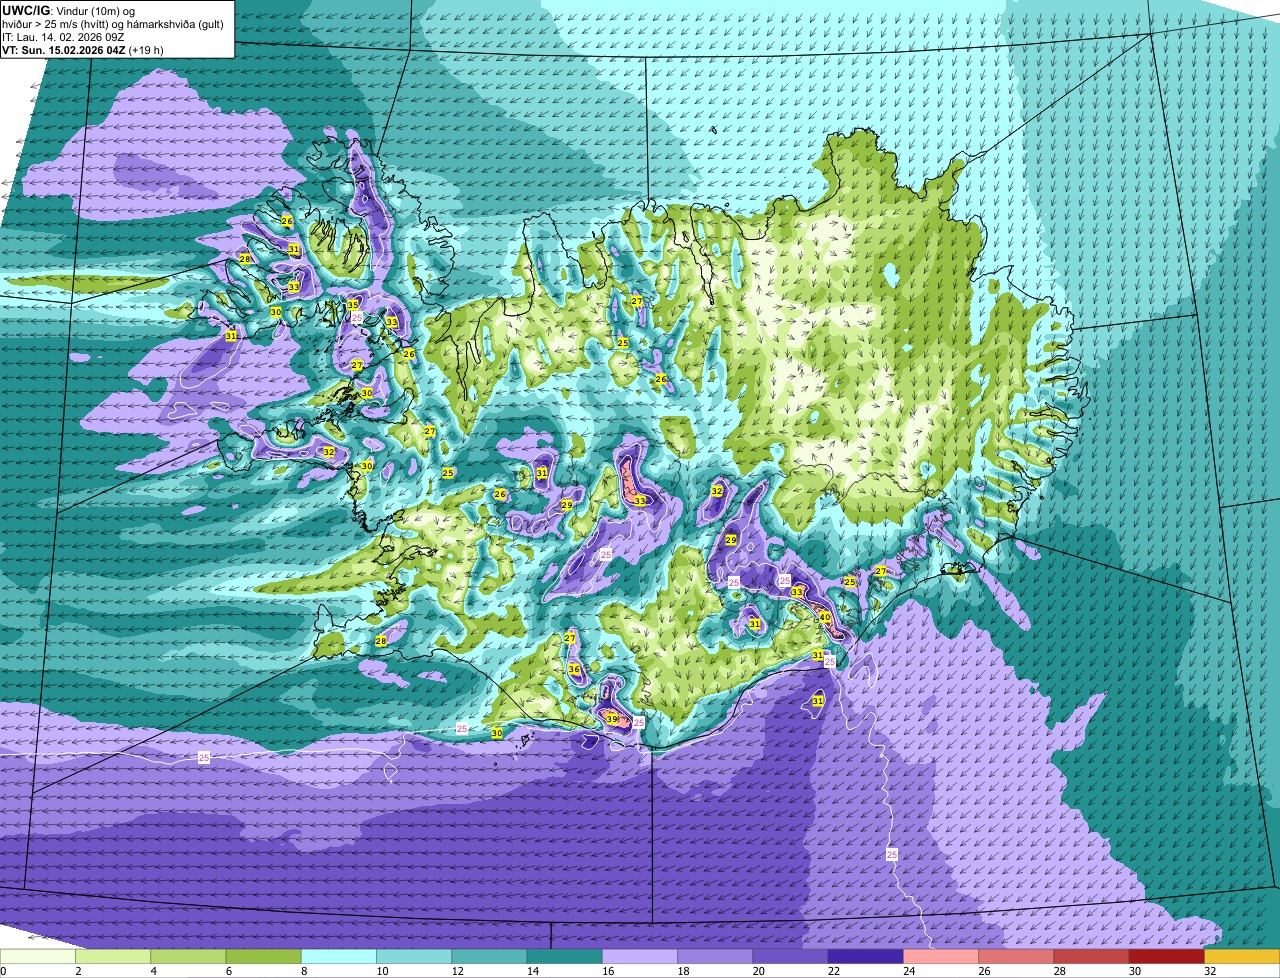Click the yellow gust label 39
1280x978 pixels.
(612, 719)
